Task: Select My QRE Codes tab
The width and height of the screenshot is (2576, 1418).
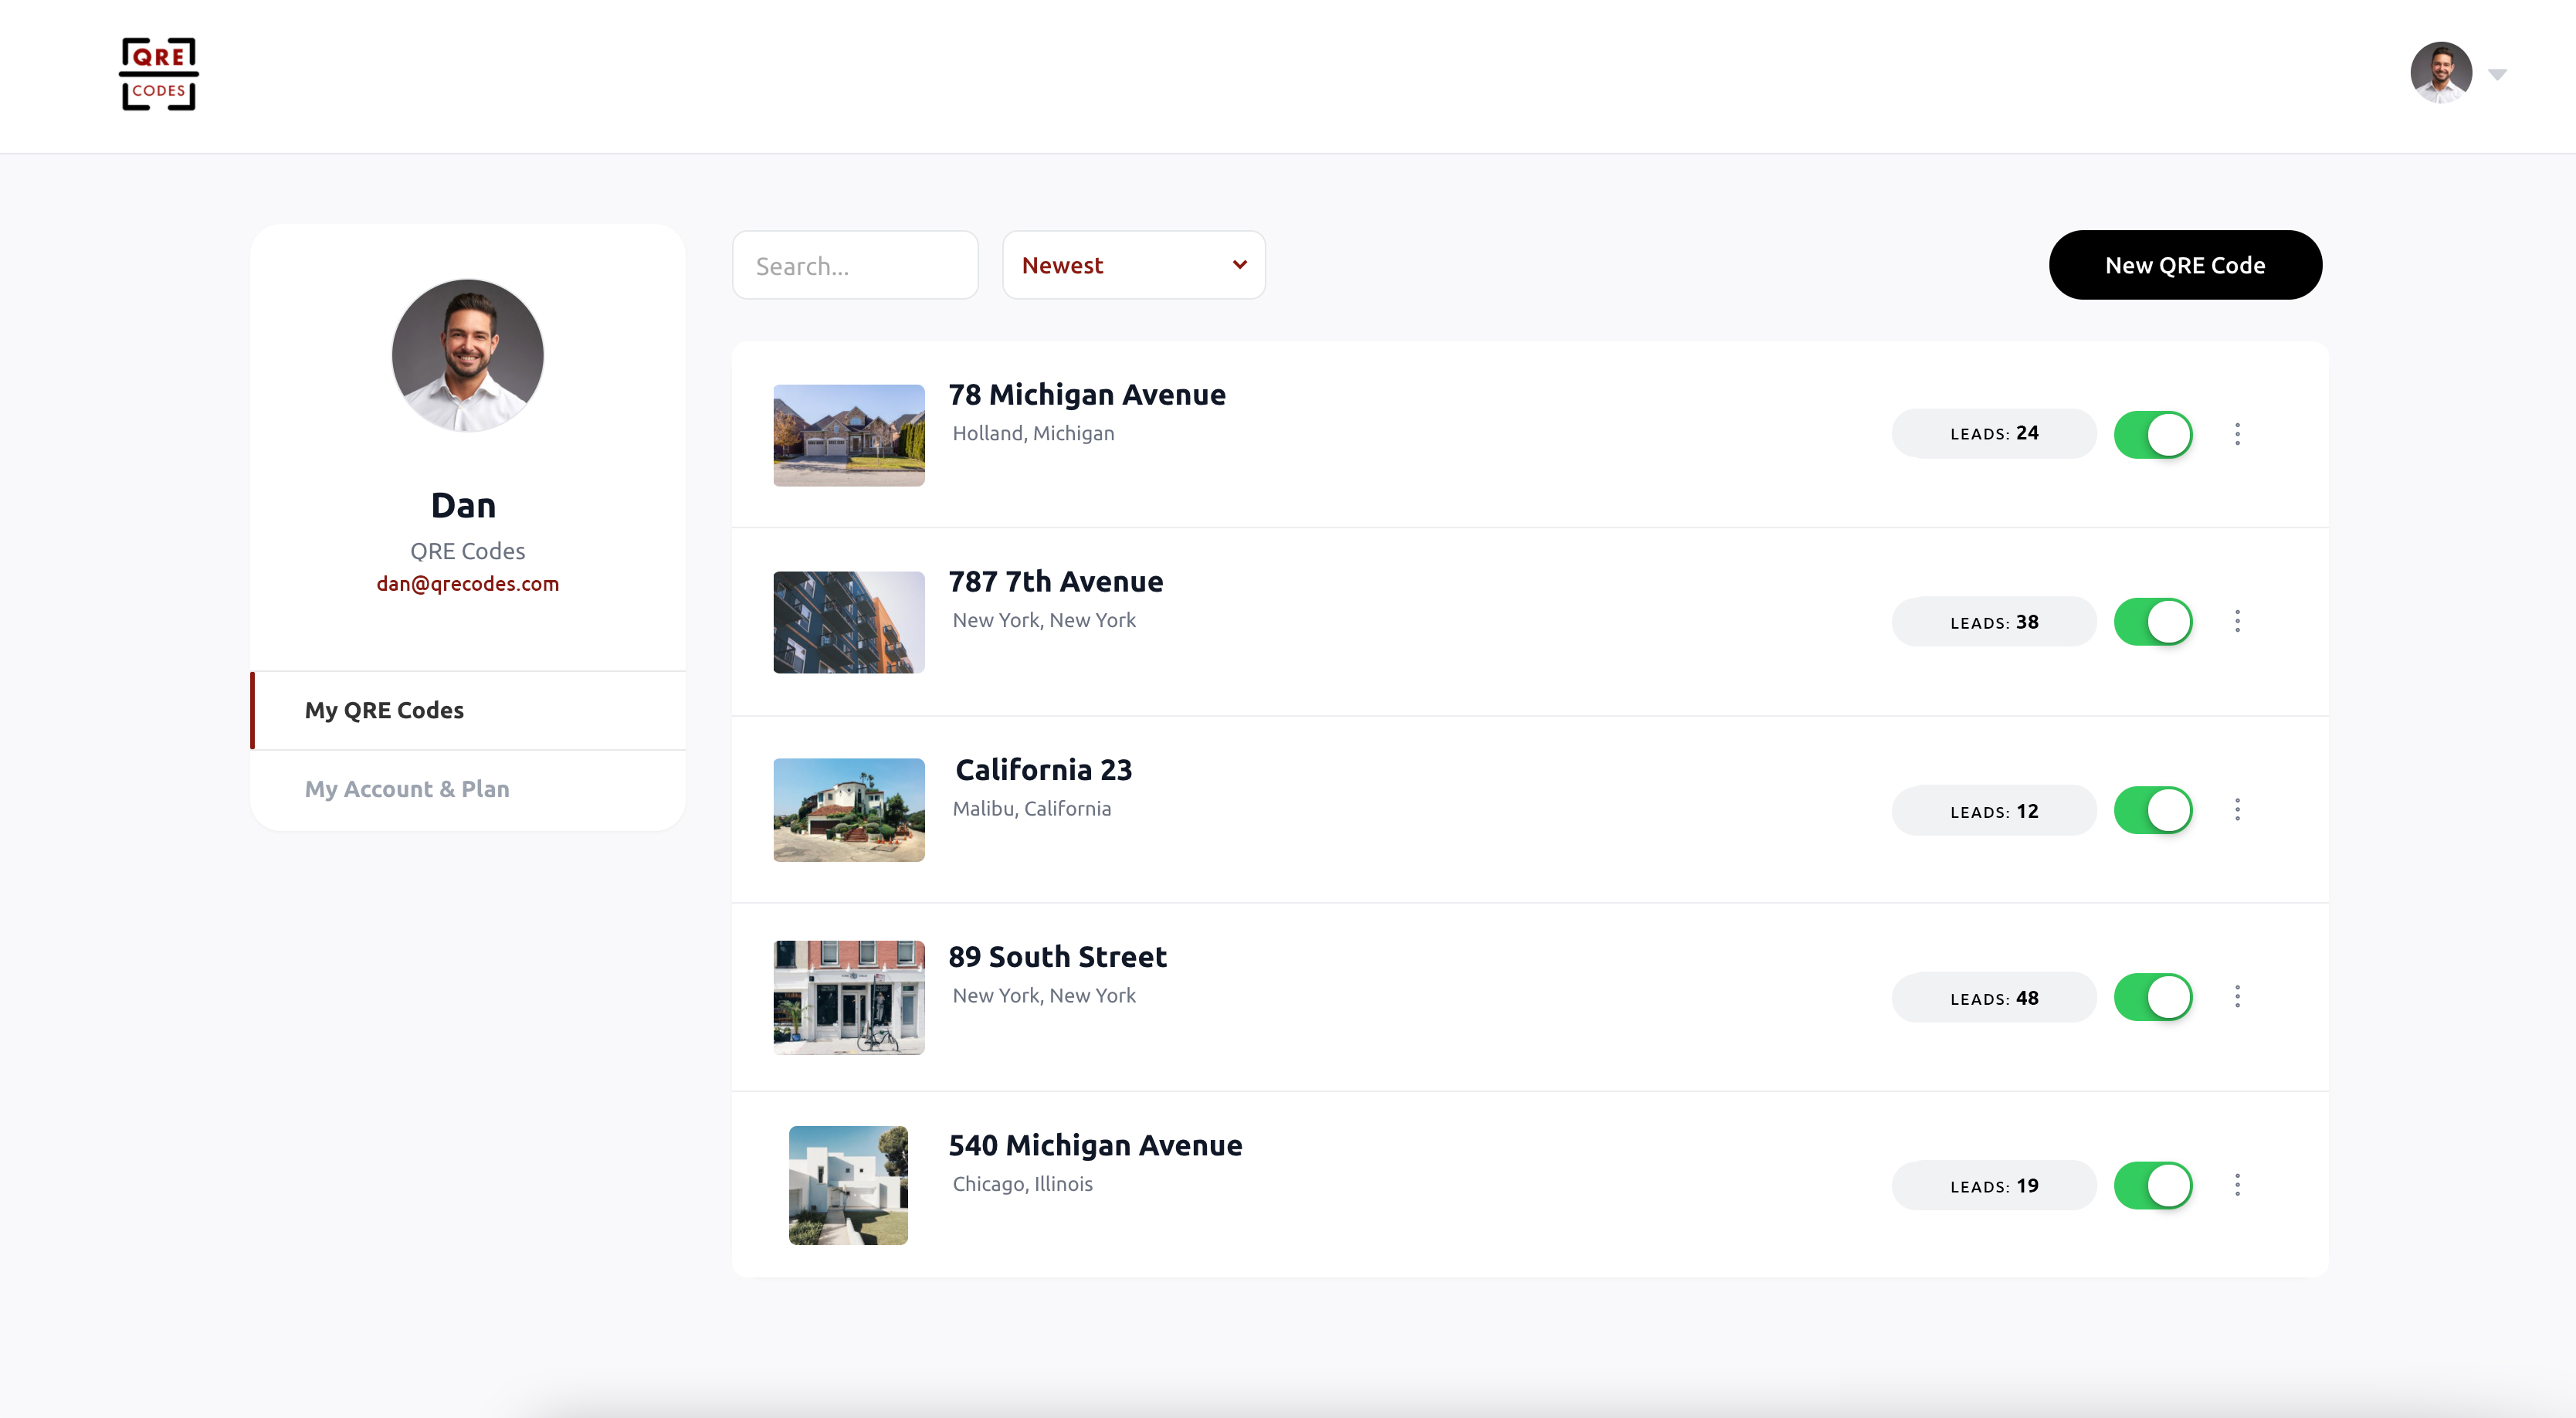Action: (x=384, y=710)
